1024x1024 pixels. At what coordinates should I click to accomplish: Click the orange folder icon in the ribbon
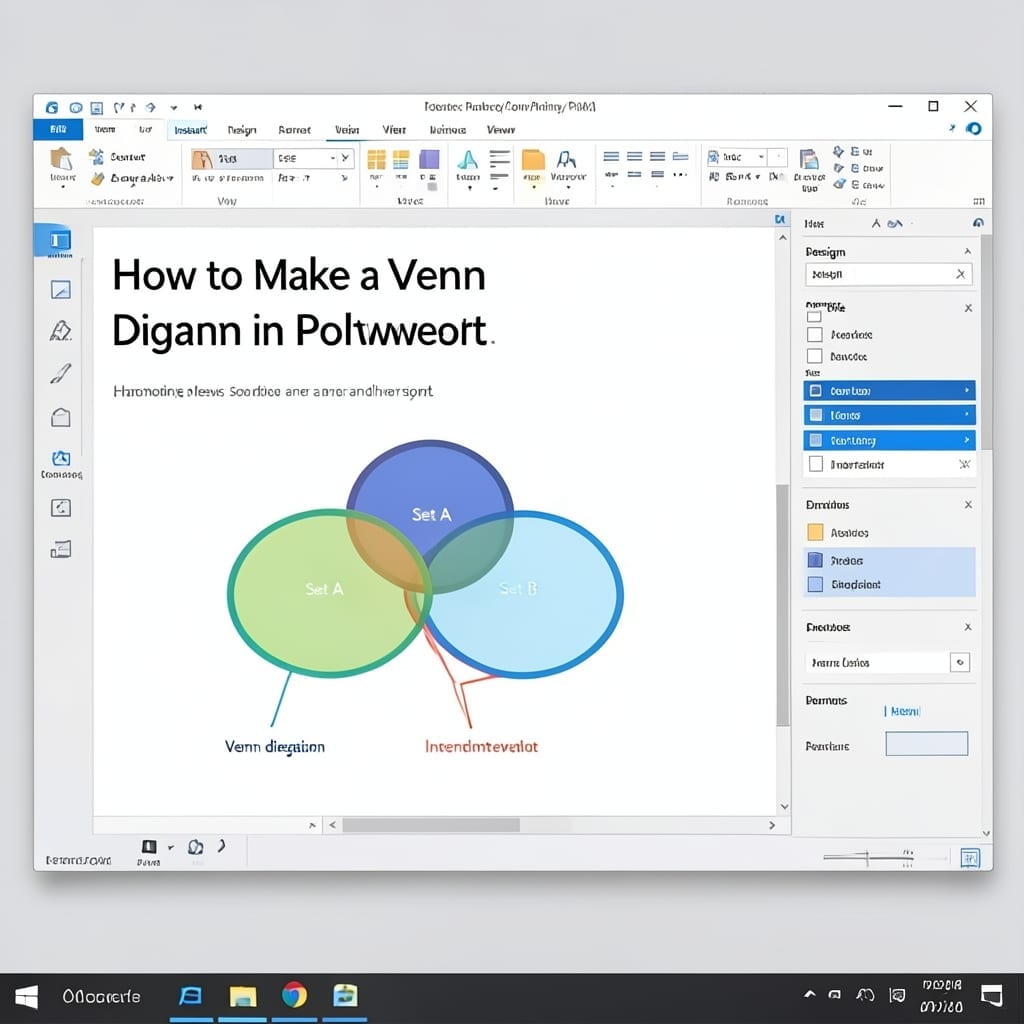pyautogui.click(x=533, y=160)
